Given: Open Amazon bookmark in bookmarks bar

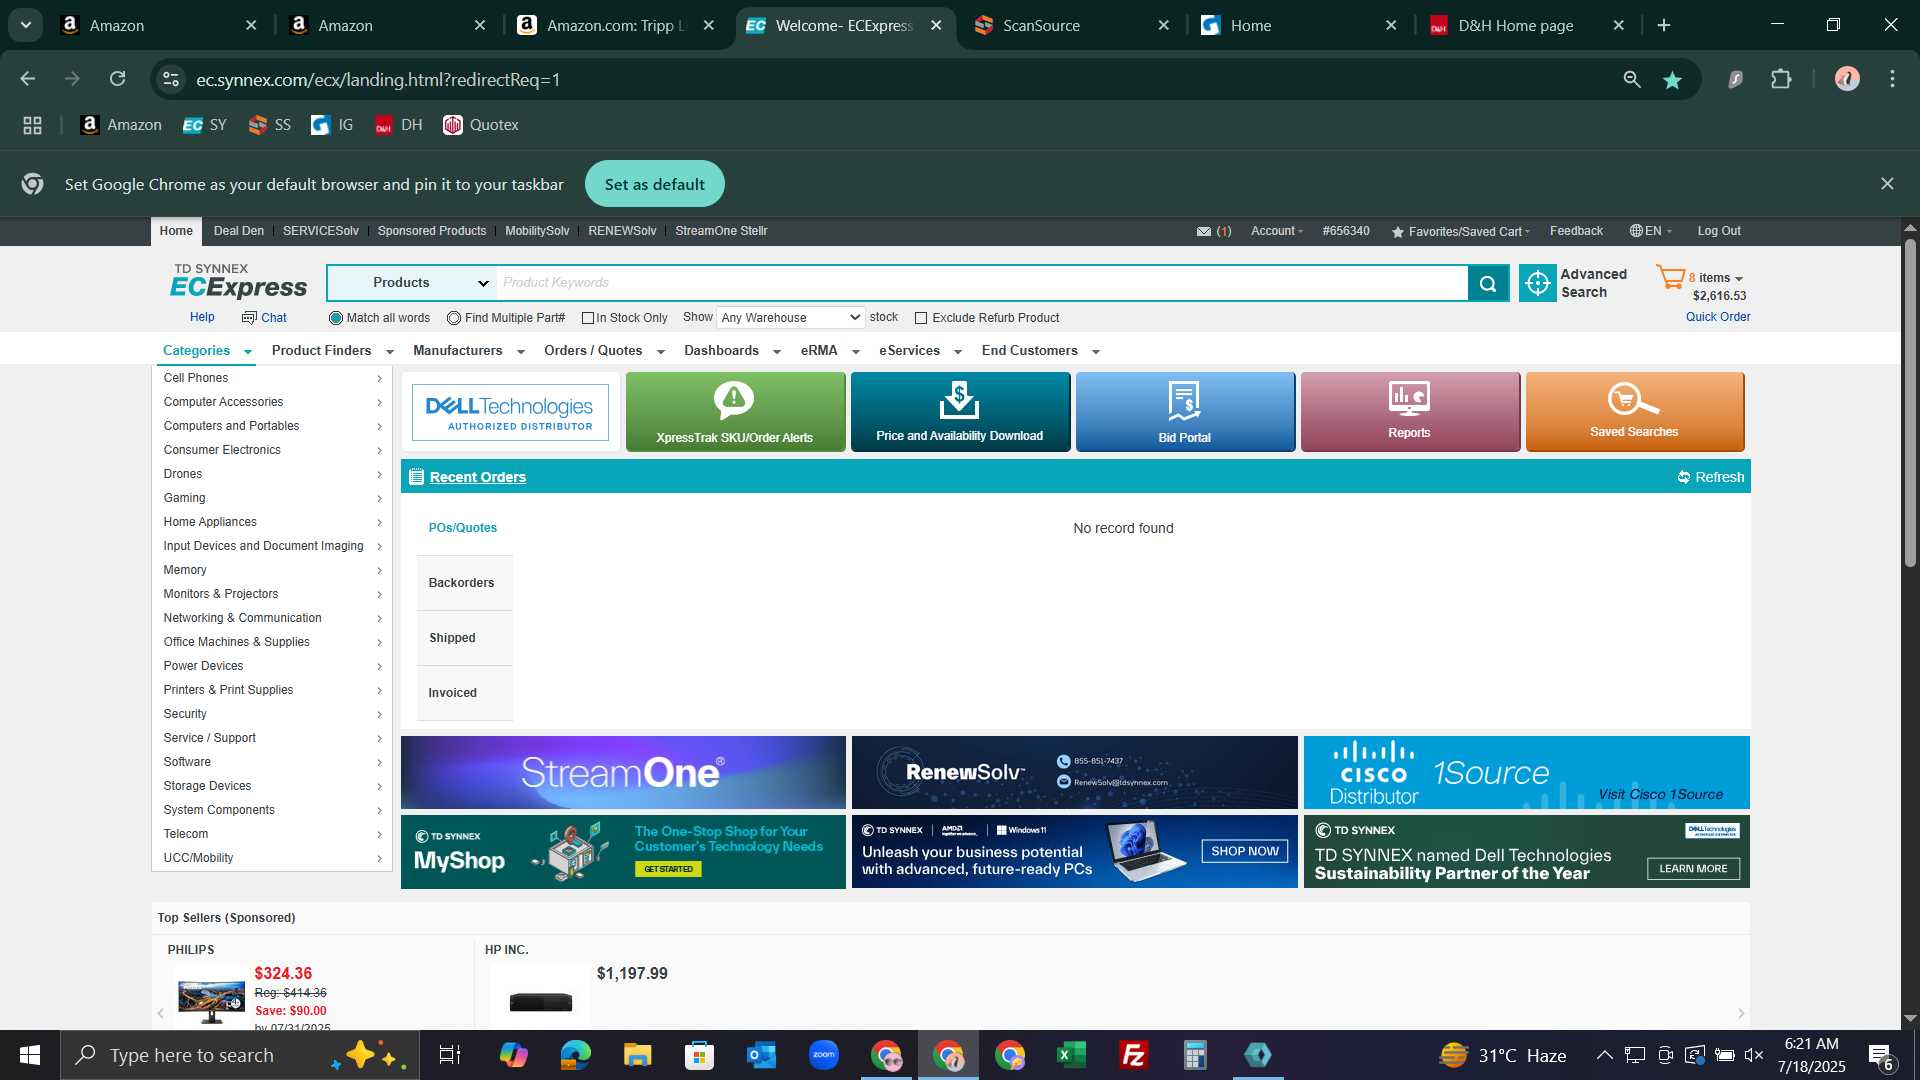Looking at the screenshot, I should pyautogui.click(x=121, y=125).
